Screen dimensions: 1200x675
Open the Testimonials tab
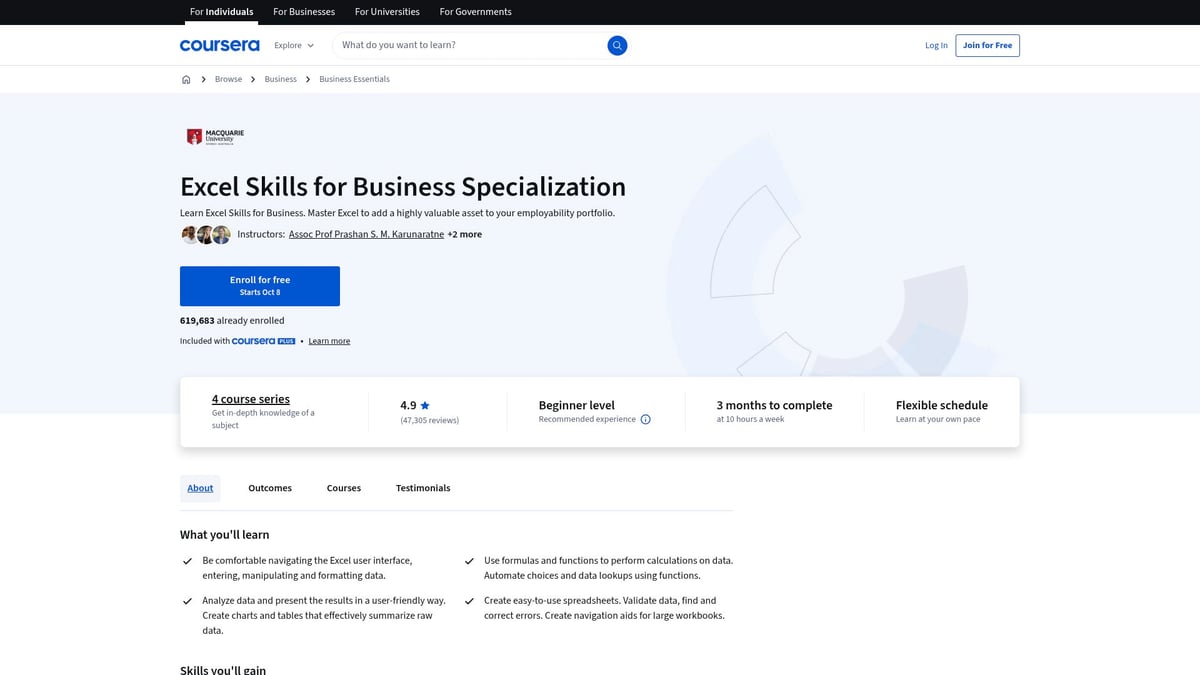[422, 488]
